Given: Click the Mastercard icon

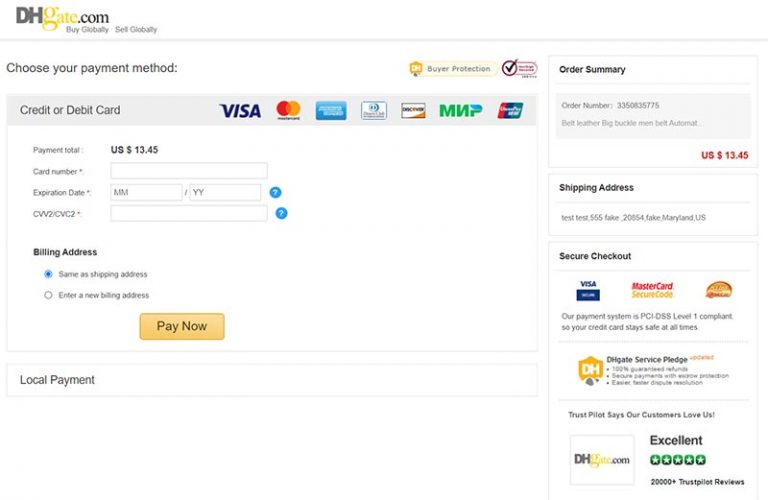Looking at the screenshot, I should pyautogui.click(x=288, y=110).
